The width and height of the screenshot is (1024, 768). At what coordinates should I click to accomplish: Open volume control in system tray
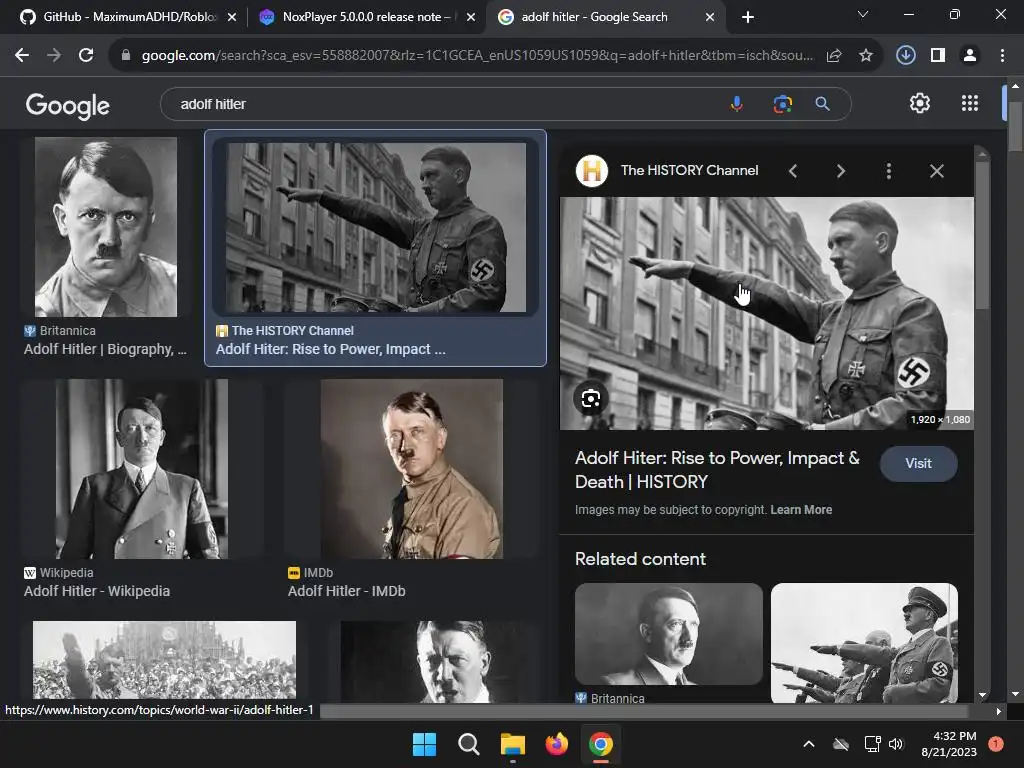pyautogui.click(x=896, y=744)
